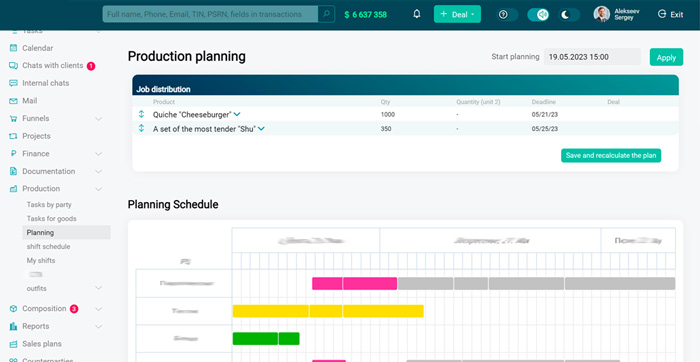
Task: Open Chats with clients
Action: pyautogui.click(x=53, y=66)
